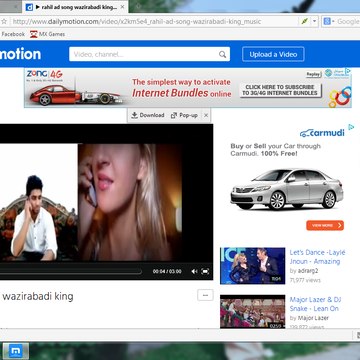Image resolution: width=360 pixels, height=360 pixels.
Task: Click the bookmark star in address bar
Action: [x=4, y=22]
